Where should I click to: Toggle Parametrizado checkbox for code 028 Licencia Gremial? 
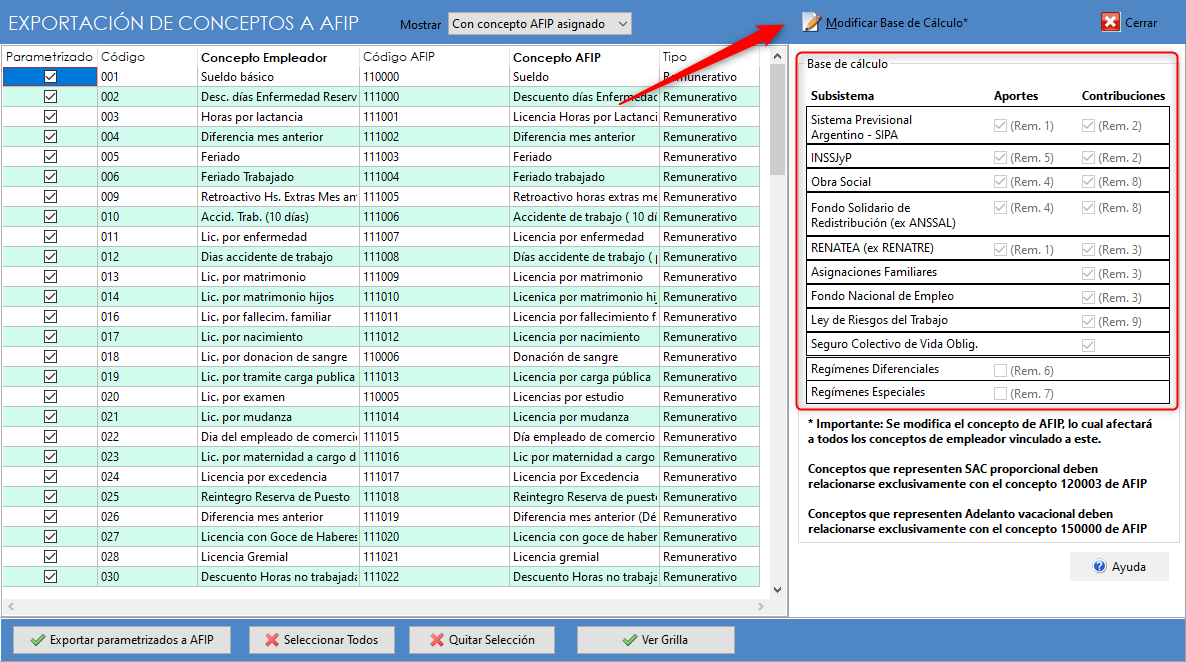(x=51, y=557)
